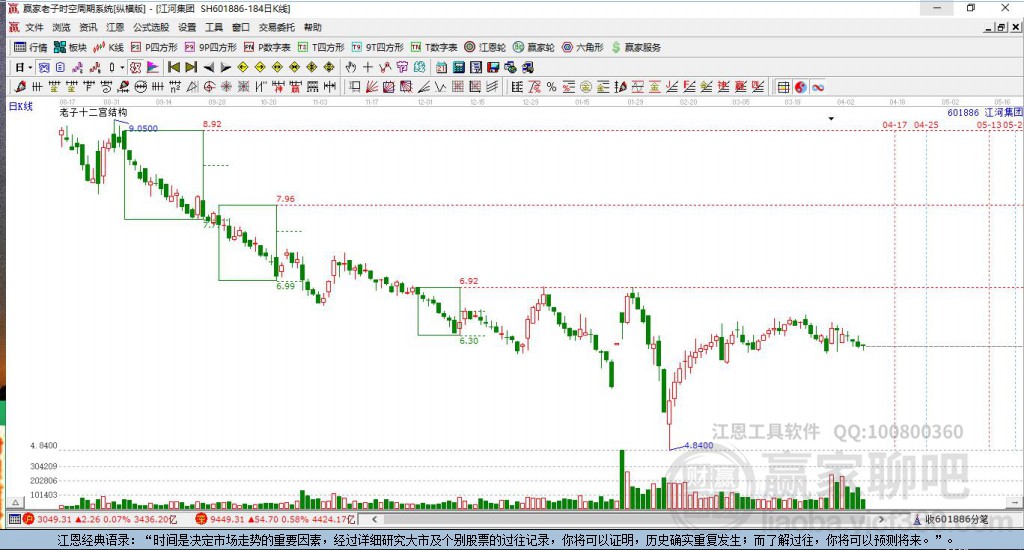The width and height of the screenshot is (1024, 550).
Task: Click the 日K线 label
Action: point(21,106)
